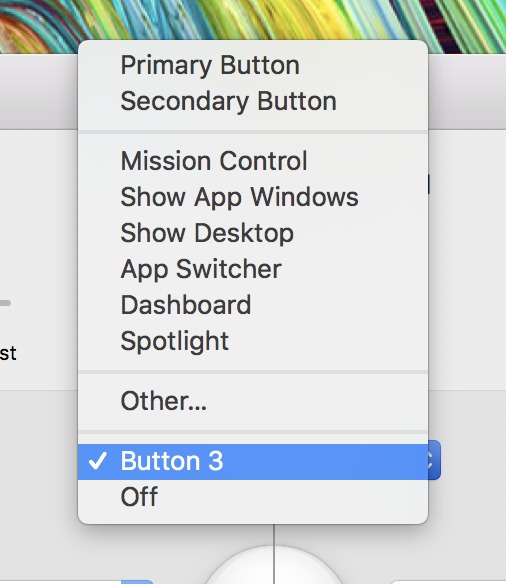Click the partially hidden 'st' slider label
Screen dimensions: 506x584
(8, 353)
